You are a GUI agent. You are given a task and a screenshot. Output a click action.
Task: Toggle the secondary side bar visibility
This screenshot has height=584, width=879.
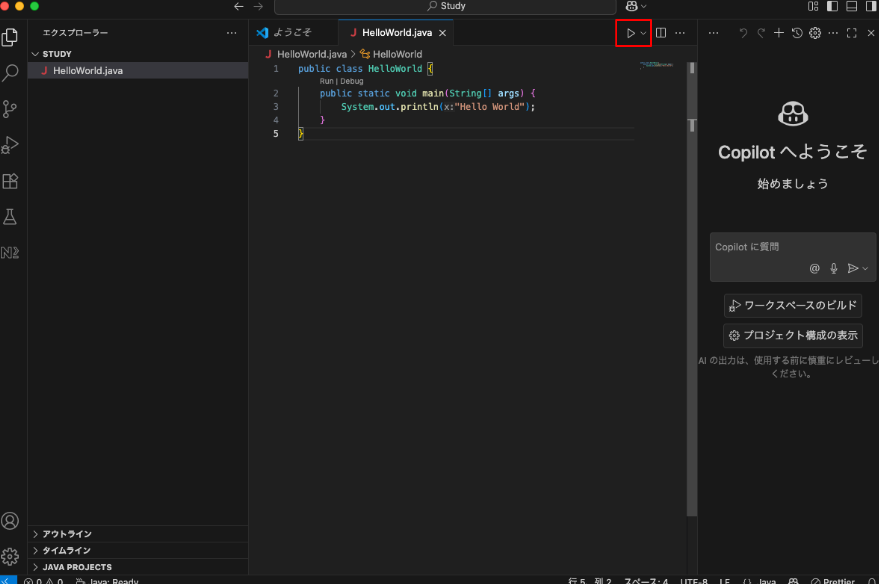point(871,6)
